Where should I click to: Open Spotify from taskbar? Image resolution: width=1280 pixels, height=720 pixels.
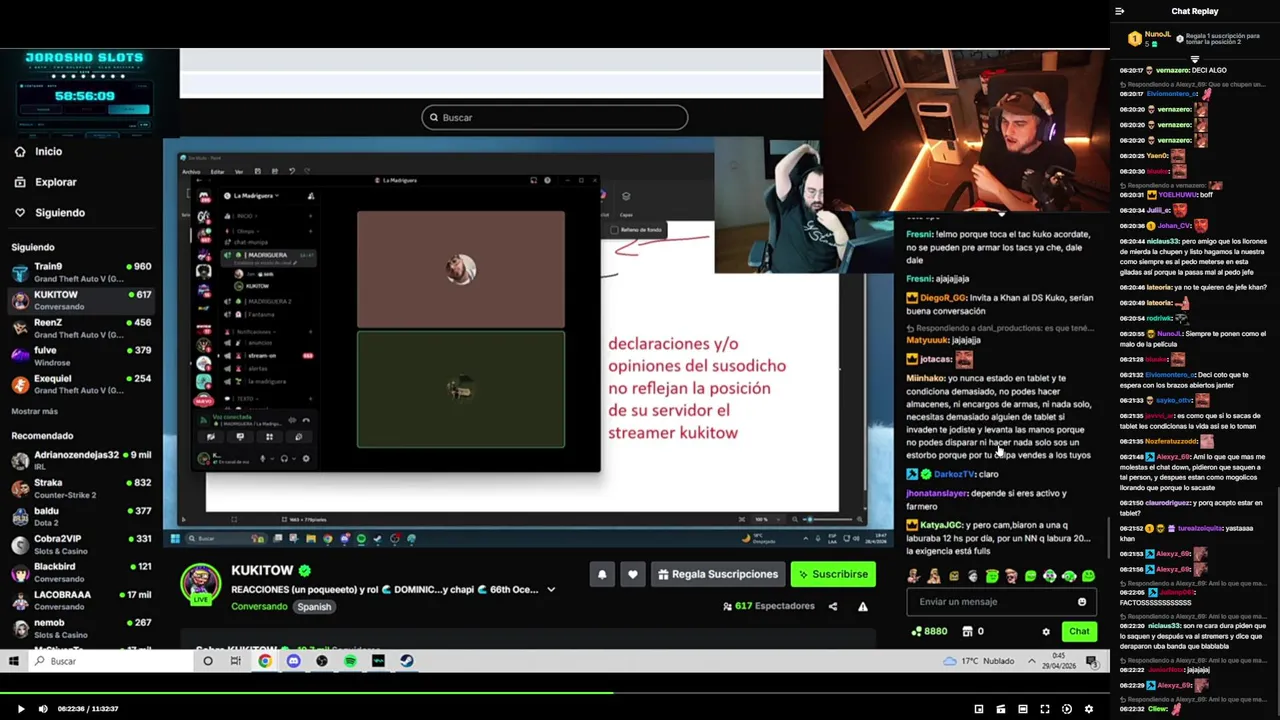350,661
